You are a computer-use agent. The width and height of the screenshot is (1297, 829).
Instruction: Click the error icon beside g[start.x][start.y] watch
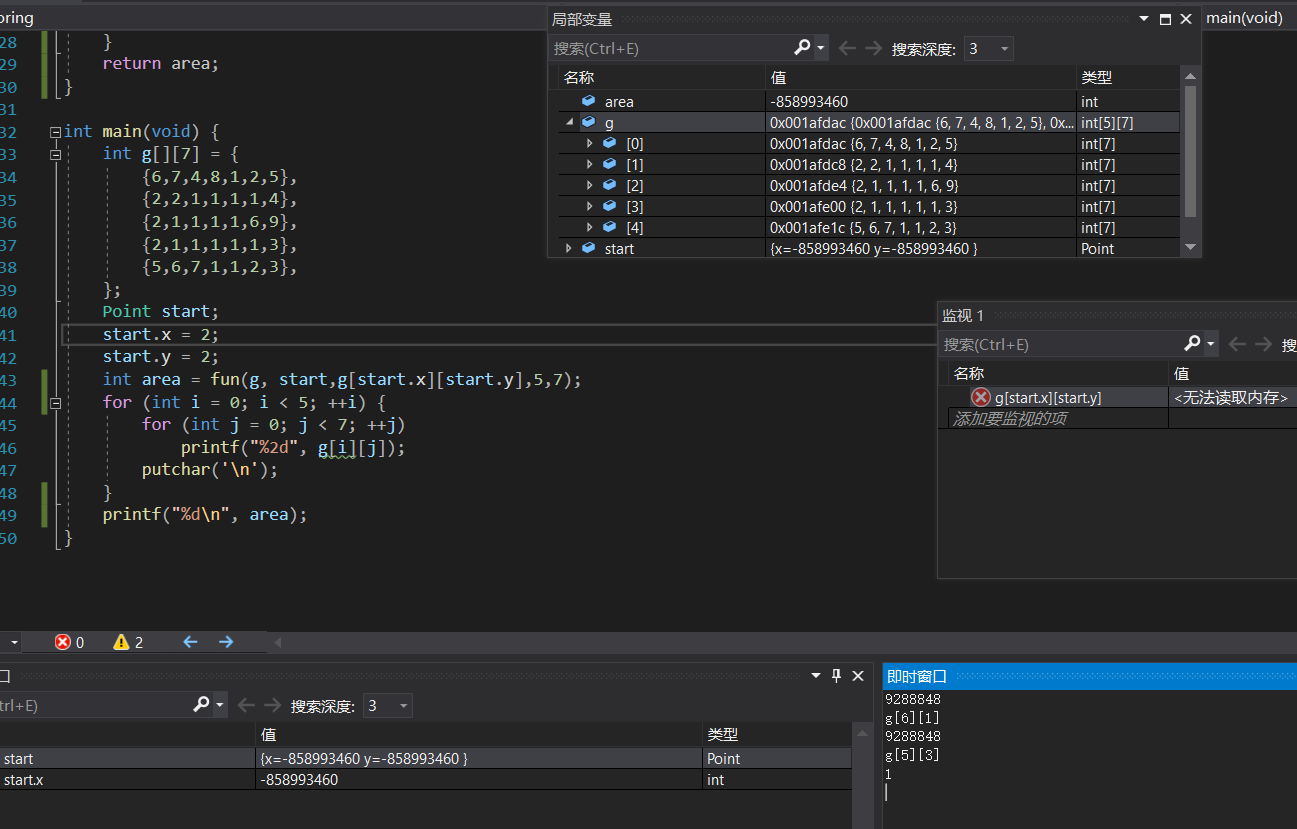[980, 397]
